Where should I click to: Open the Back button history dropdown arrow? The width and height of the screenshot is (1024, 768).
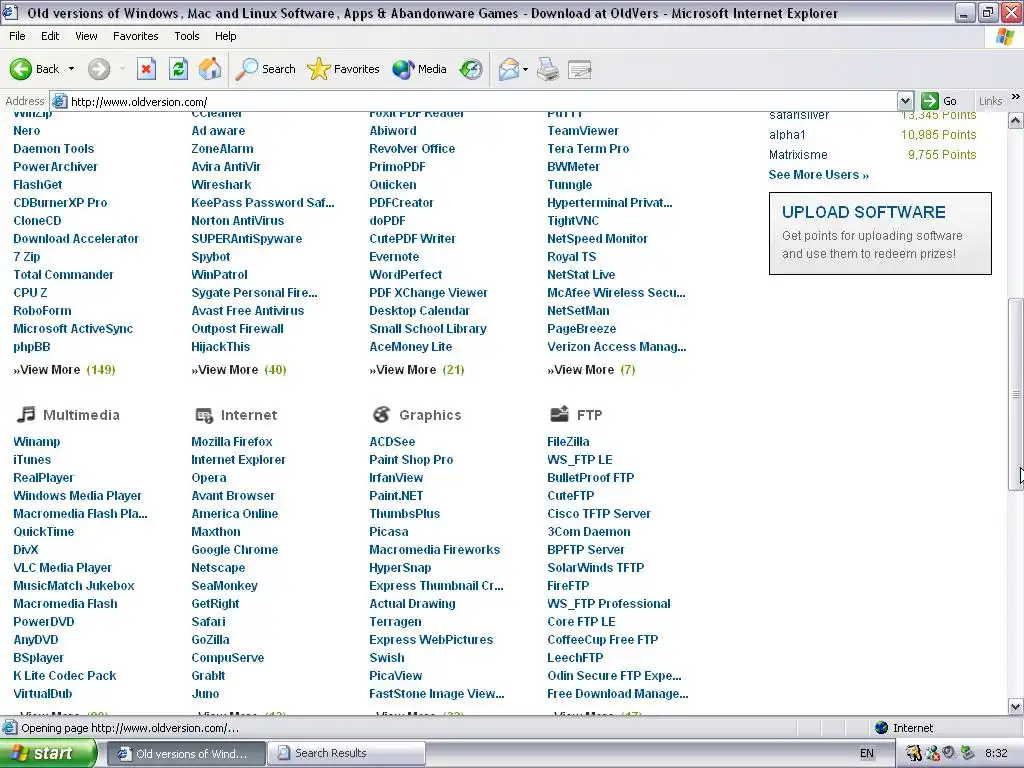71,69
